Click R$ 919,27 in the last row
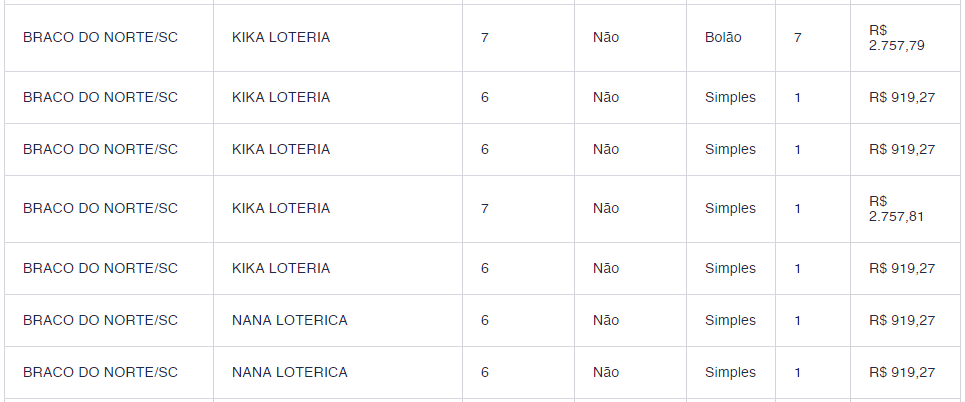965x402 pixels. (902, 372)
